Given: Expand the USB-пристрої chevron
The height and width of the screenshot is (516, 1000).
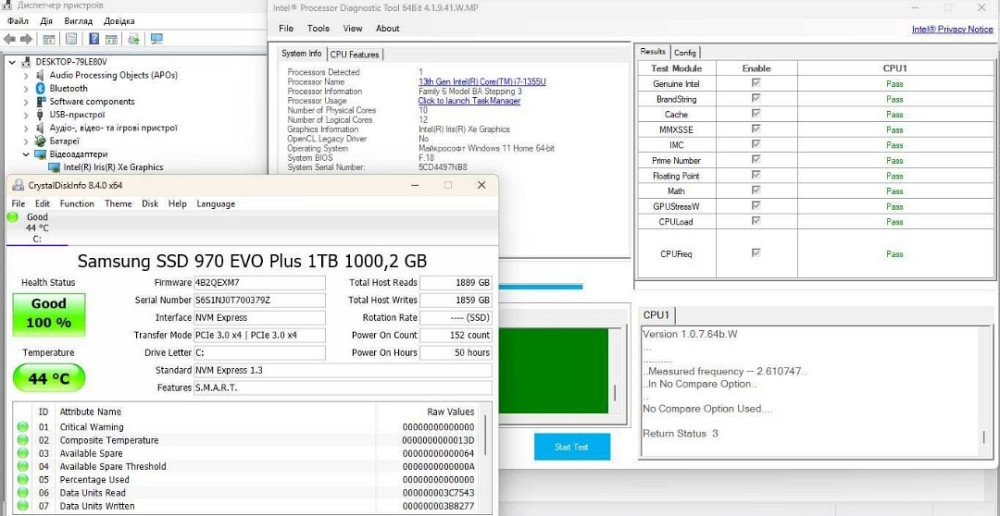Looking at the screenshot, I should click(26, 115).
